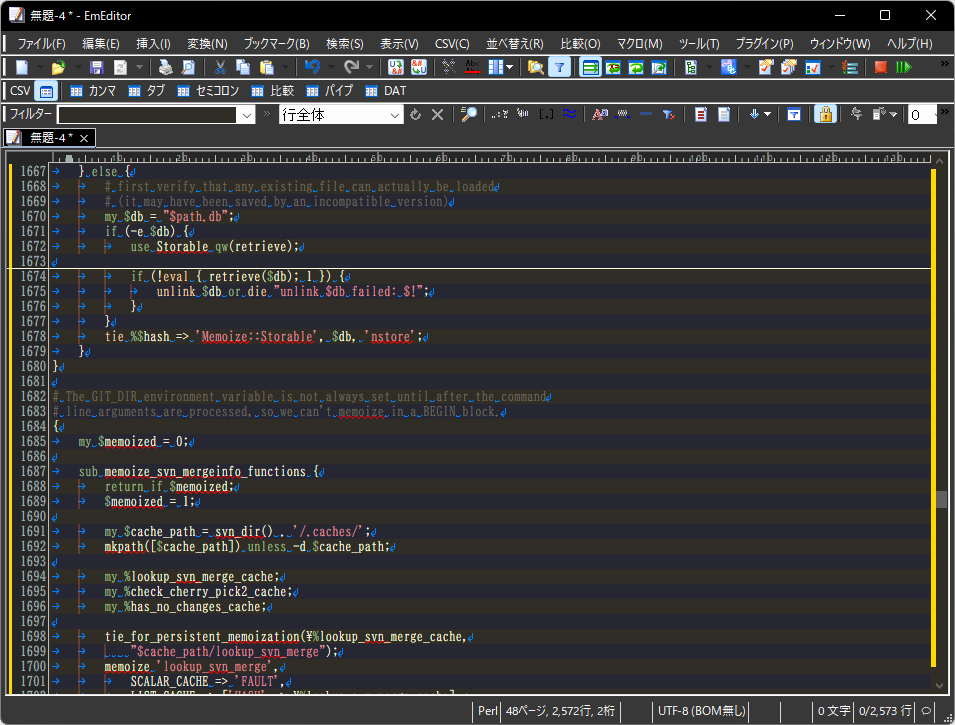Open the filter text history dropdown

tap(247, 115)
